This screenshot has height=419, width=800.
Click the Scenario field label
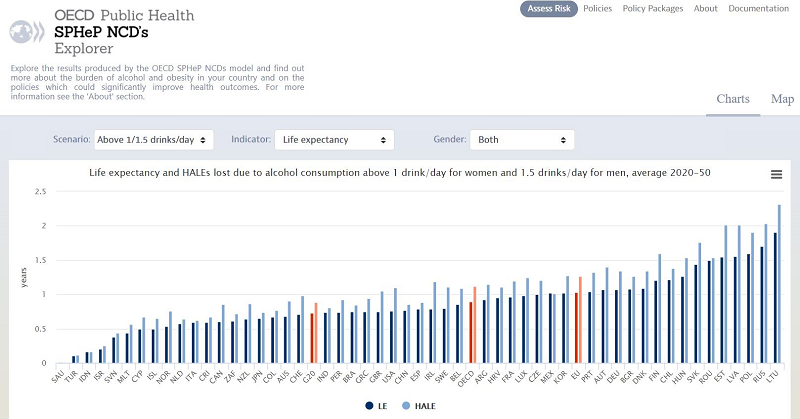tap(72, 139)
